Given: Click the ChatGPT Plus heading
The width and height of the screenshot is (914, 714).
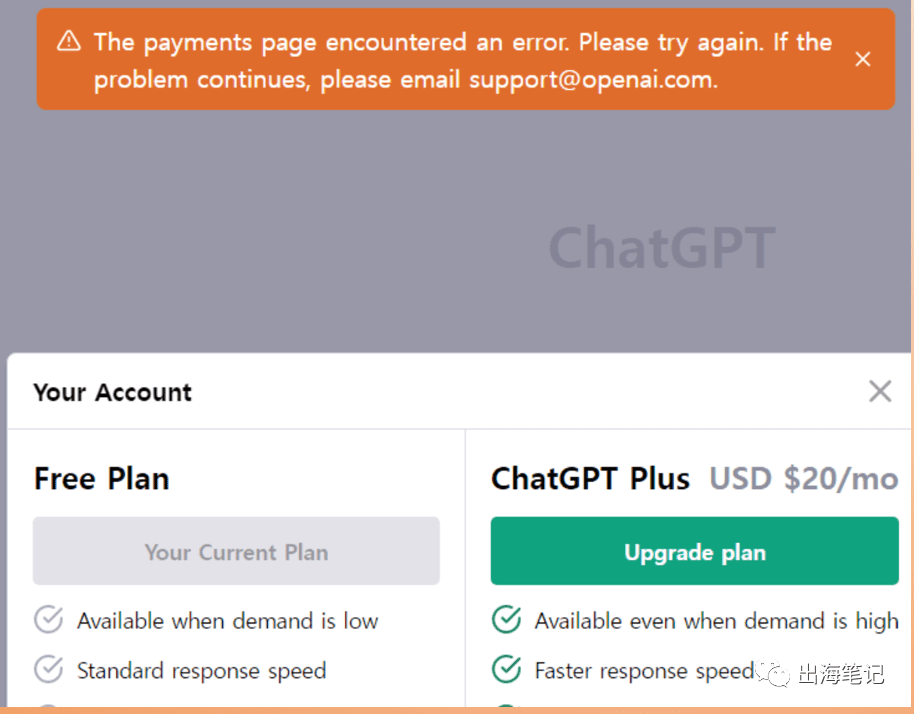Looking at the screenshot, I should point(590,479).
